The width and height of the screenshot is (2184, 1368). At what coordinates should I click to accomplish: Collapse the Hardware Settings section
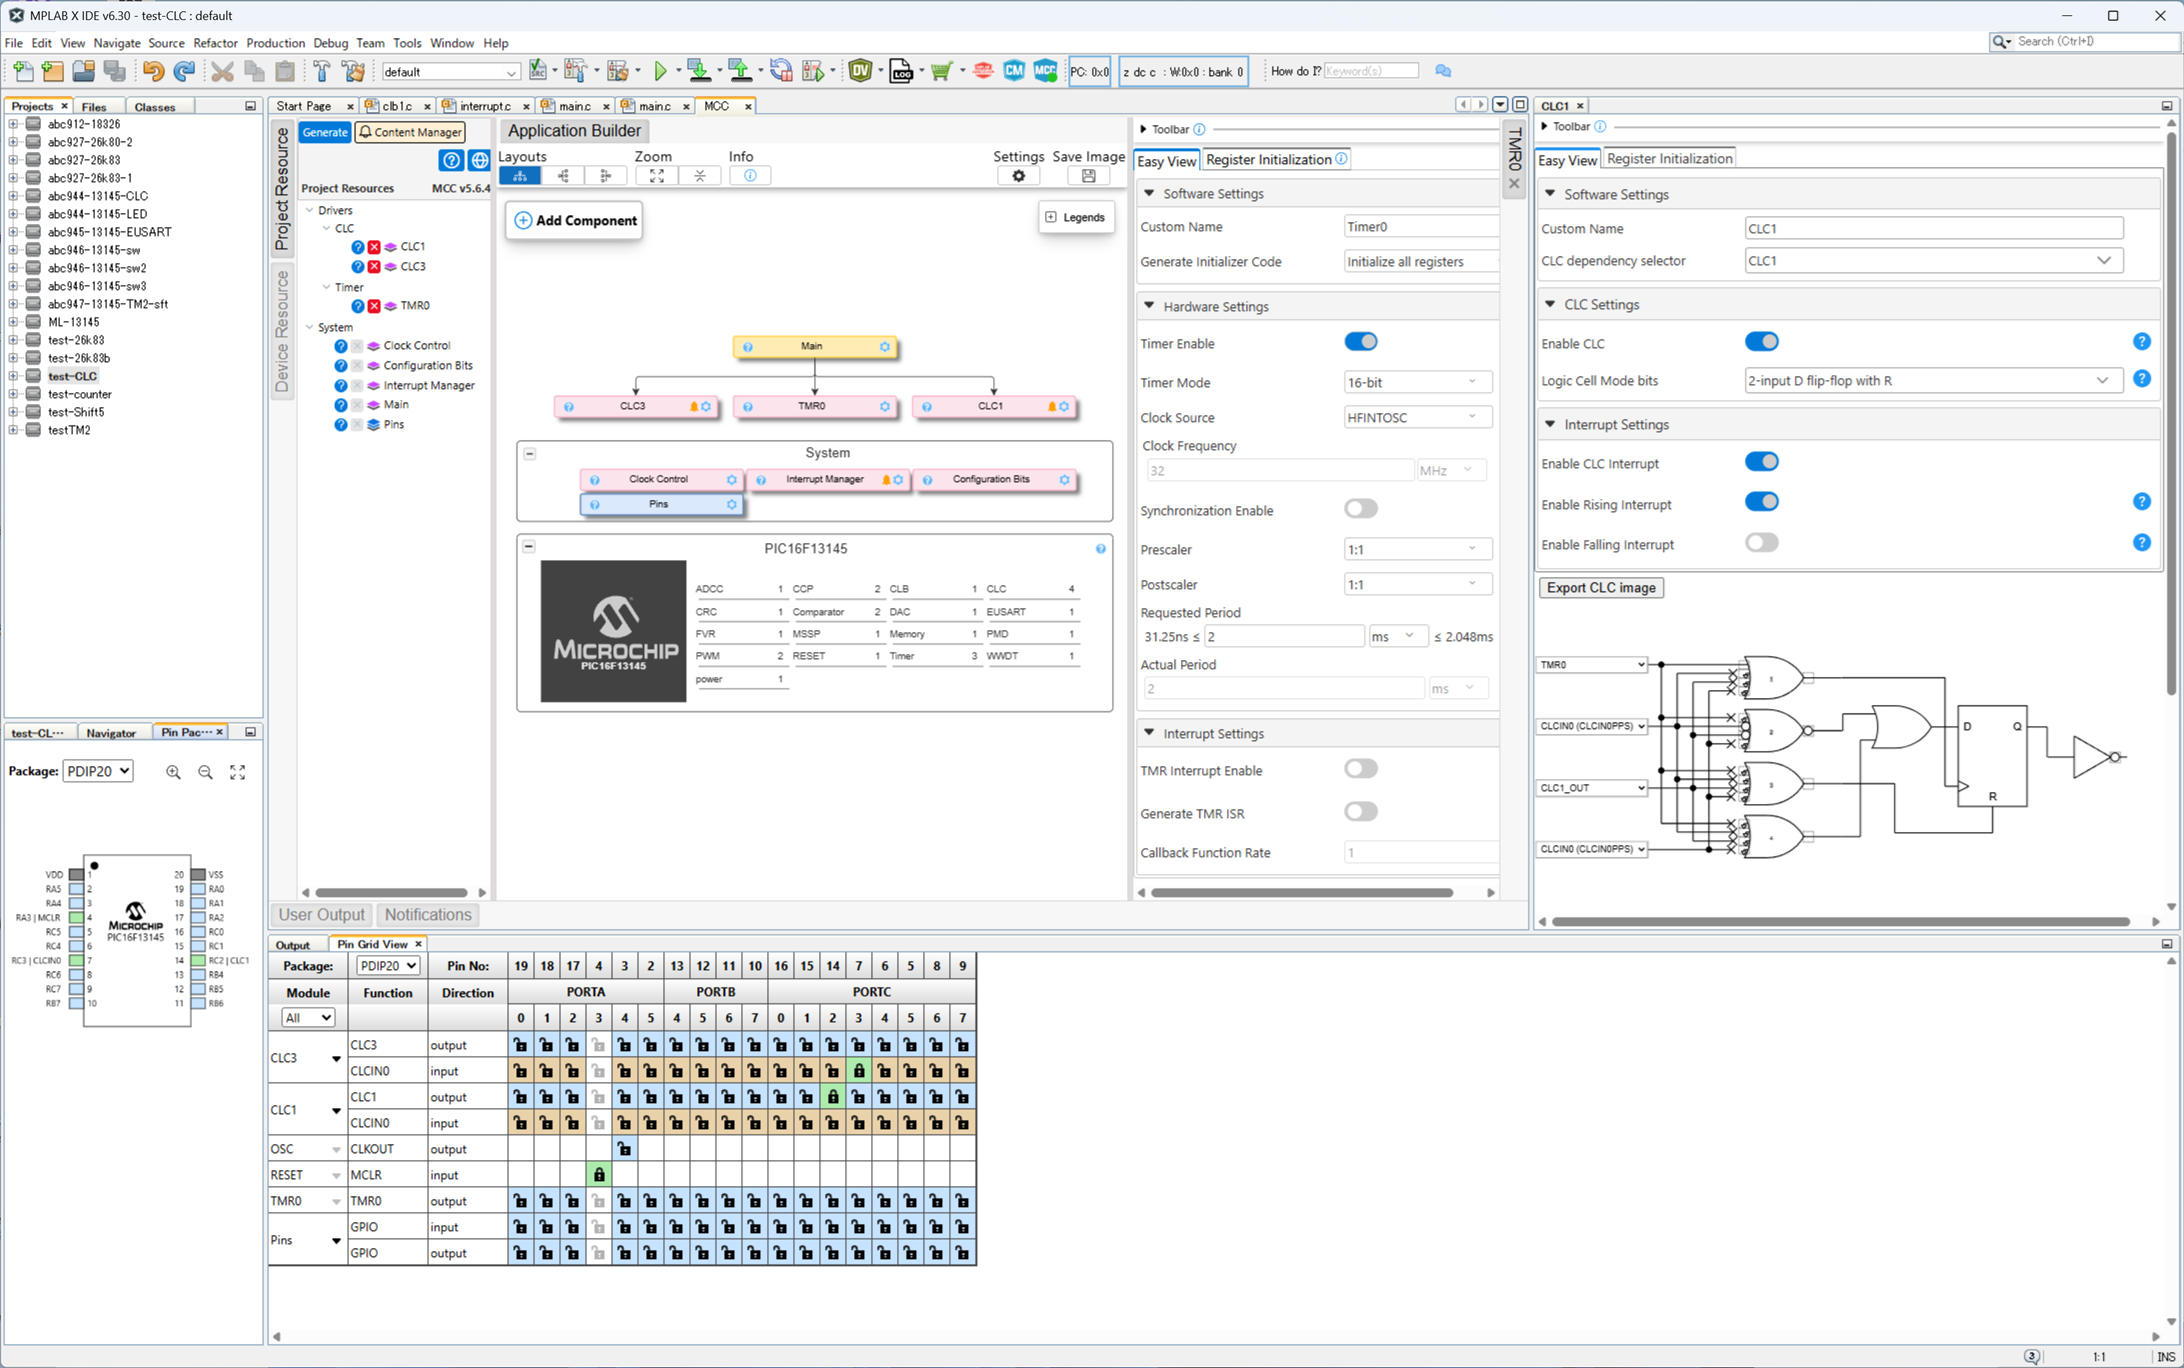(x=1149, y=306)
